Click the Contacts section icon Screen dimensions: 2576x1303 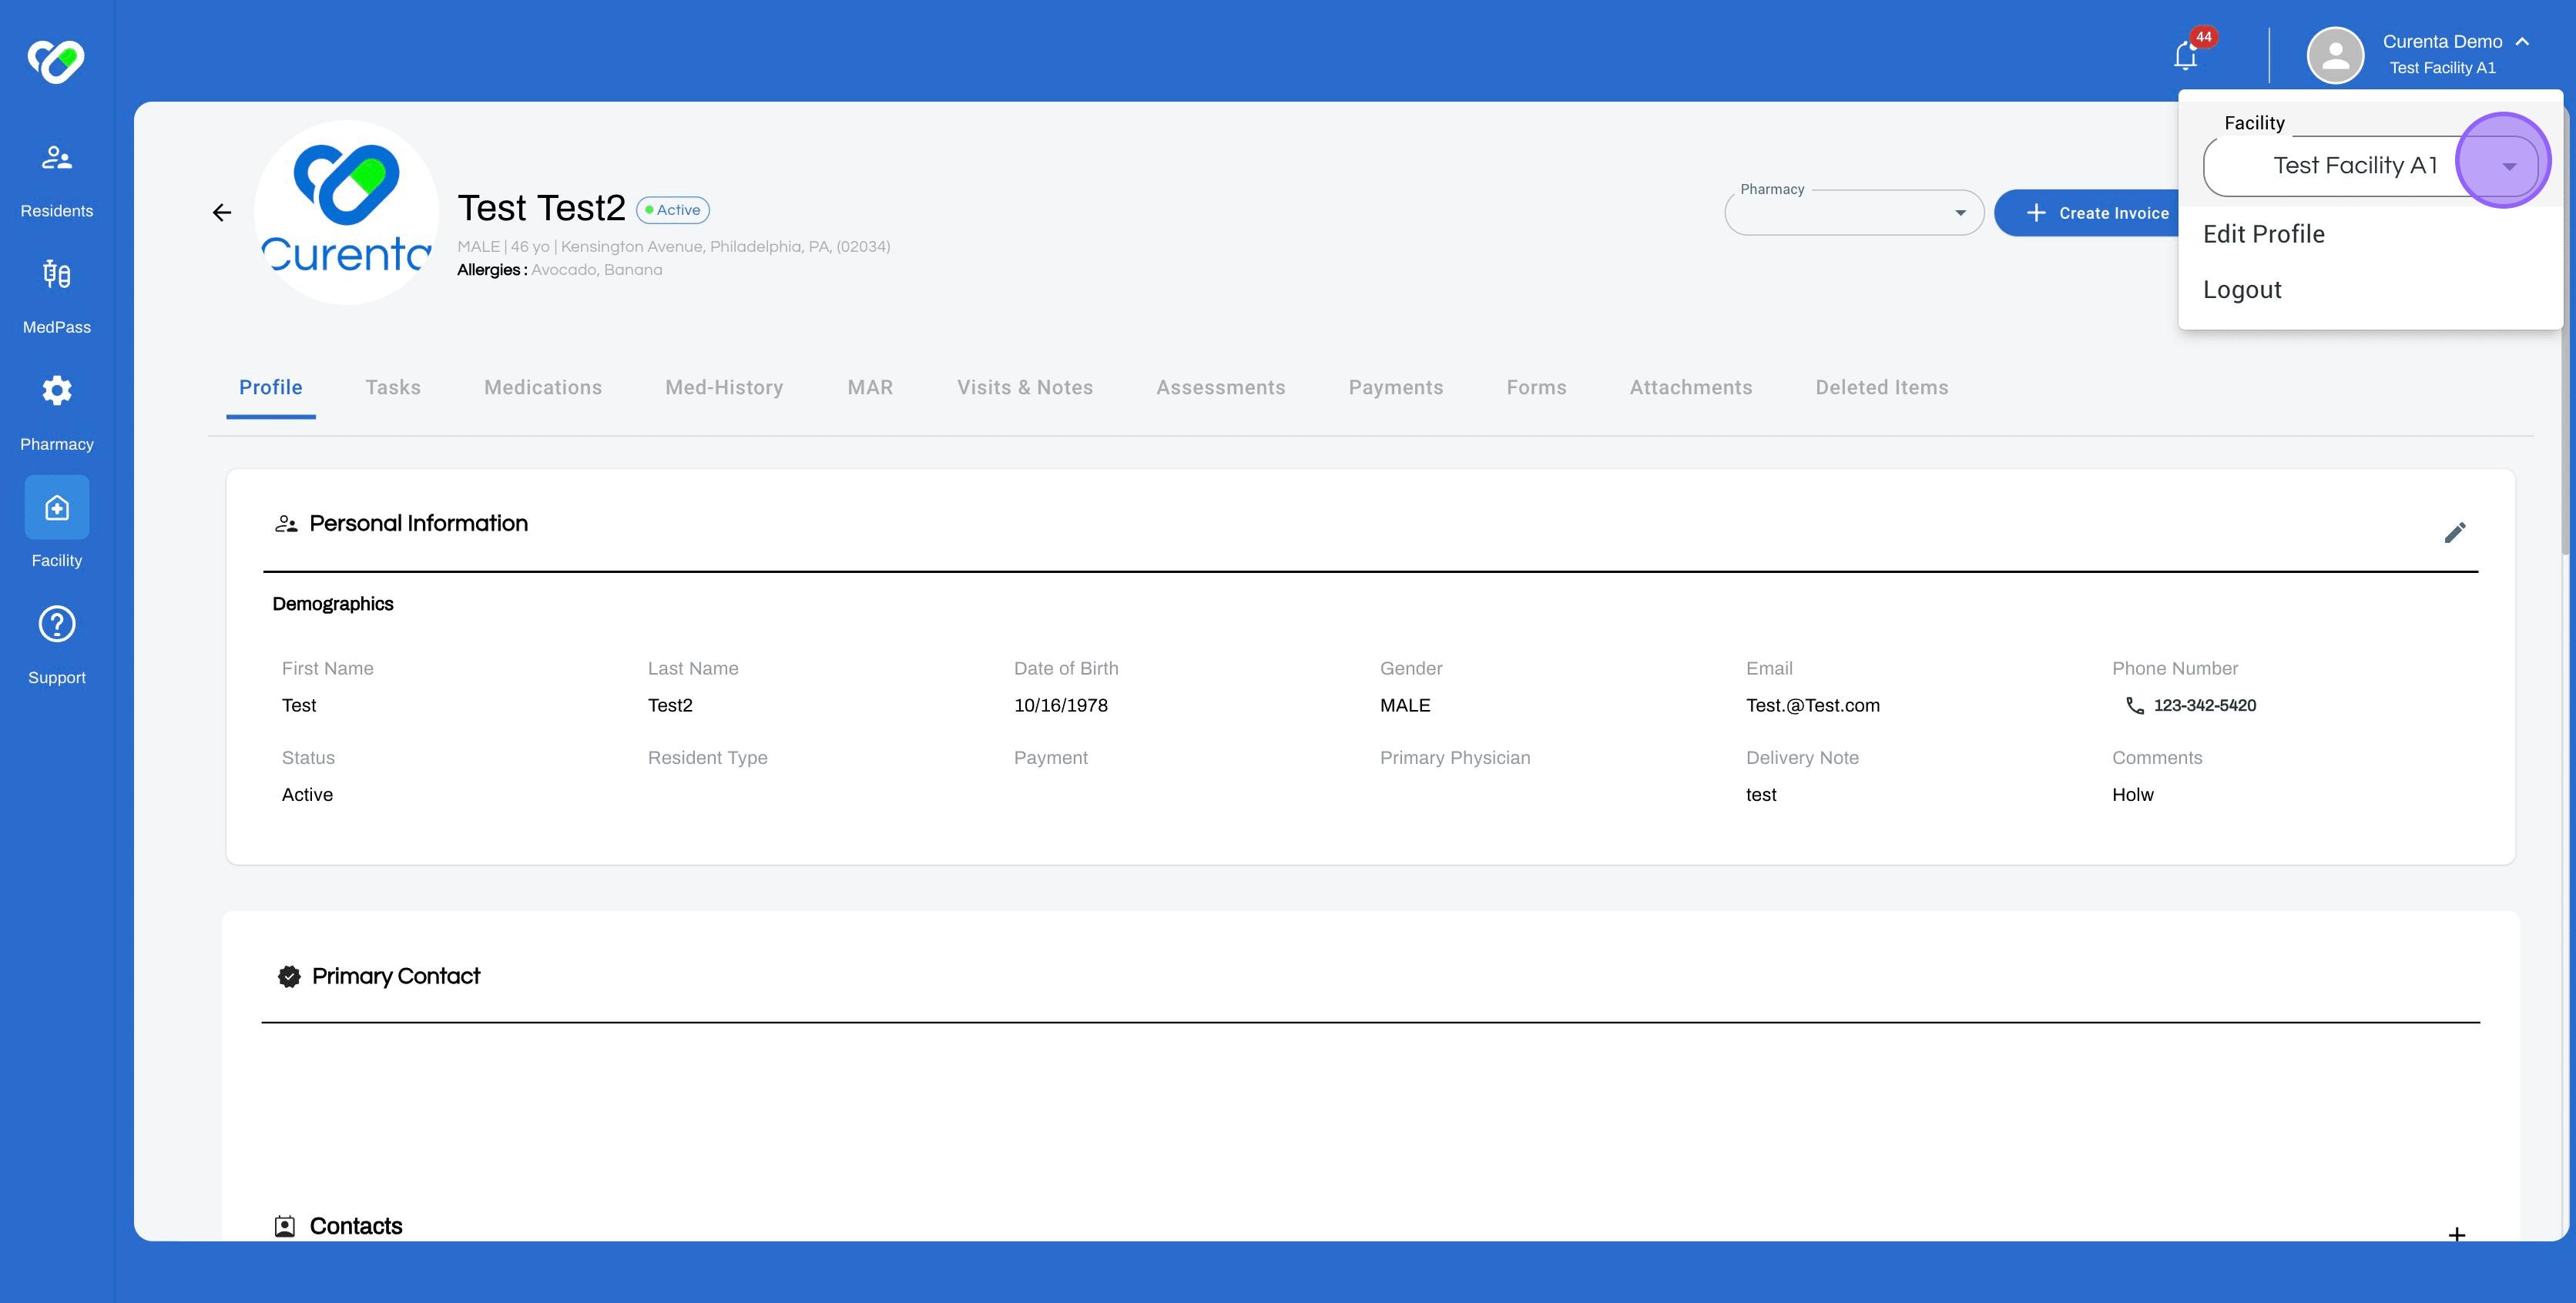[285, 1227]
